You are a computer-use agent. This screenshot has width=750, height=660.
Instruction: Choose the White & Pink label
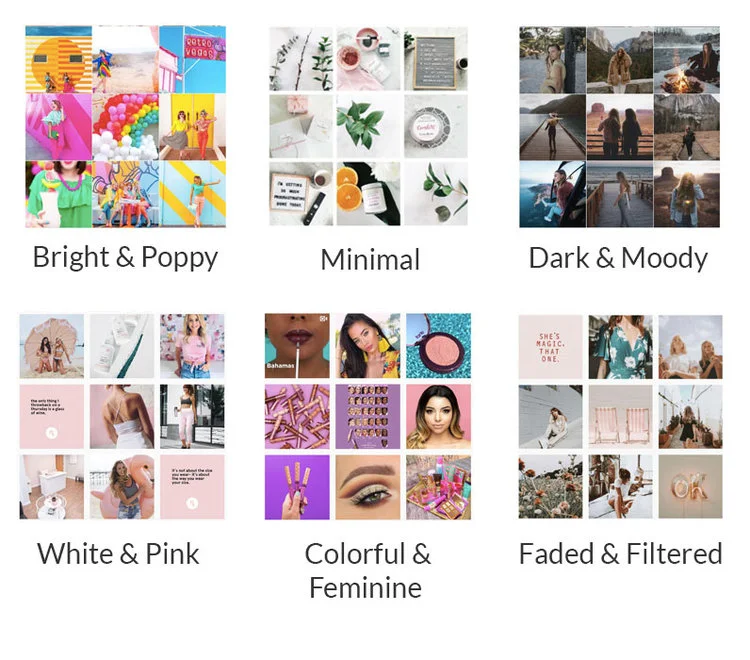pyautogui.click(x=118, y=554)
